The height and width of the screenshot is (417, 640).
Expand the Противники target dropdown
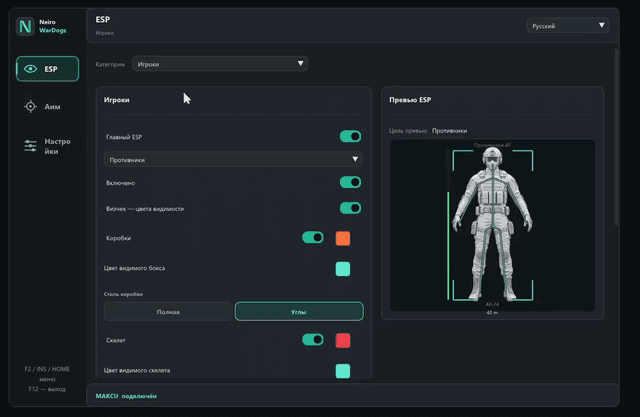(233, 160)
